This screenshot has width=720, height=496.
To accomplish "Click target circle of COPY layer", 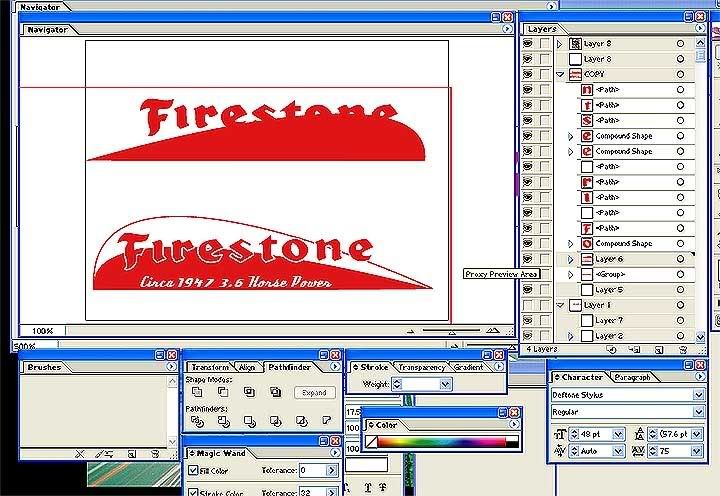I will (681, 74).
